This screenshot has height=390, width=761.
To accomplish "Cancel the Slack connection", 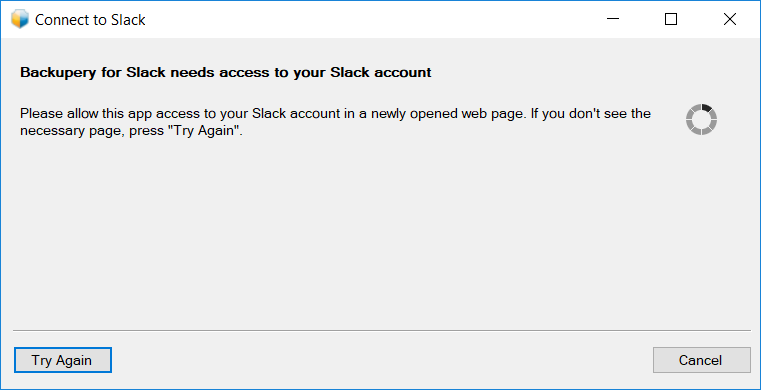I will pos(701,360).
